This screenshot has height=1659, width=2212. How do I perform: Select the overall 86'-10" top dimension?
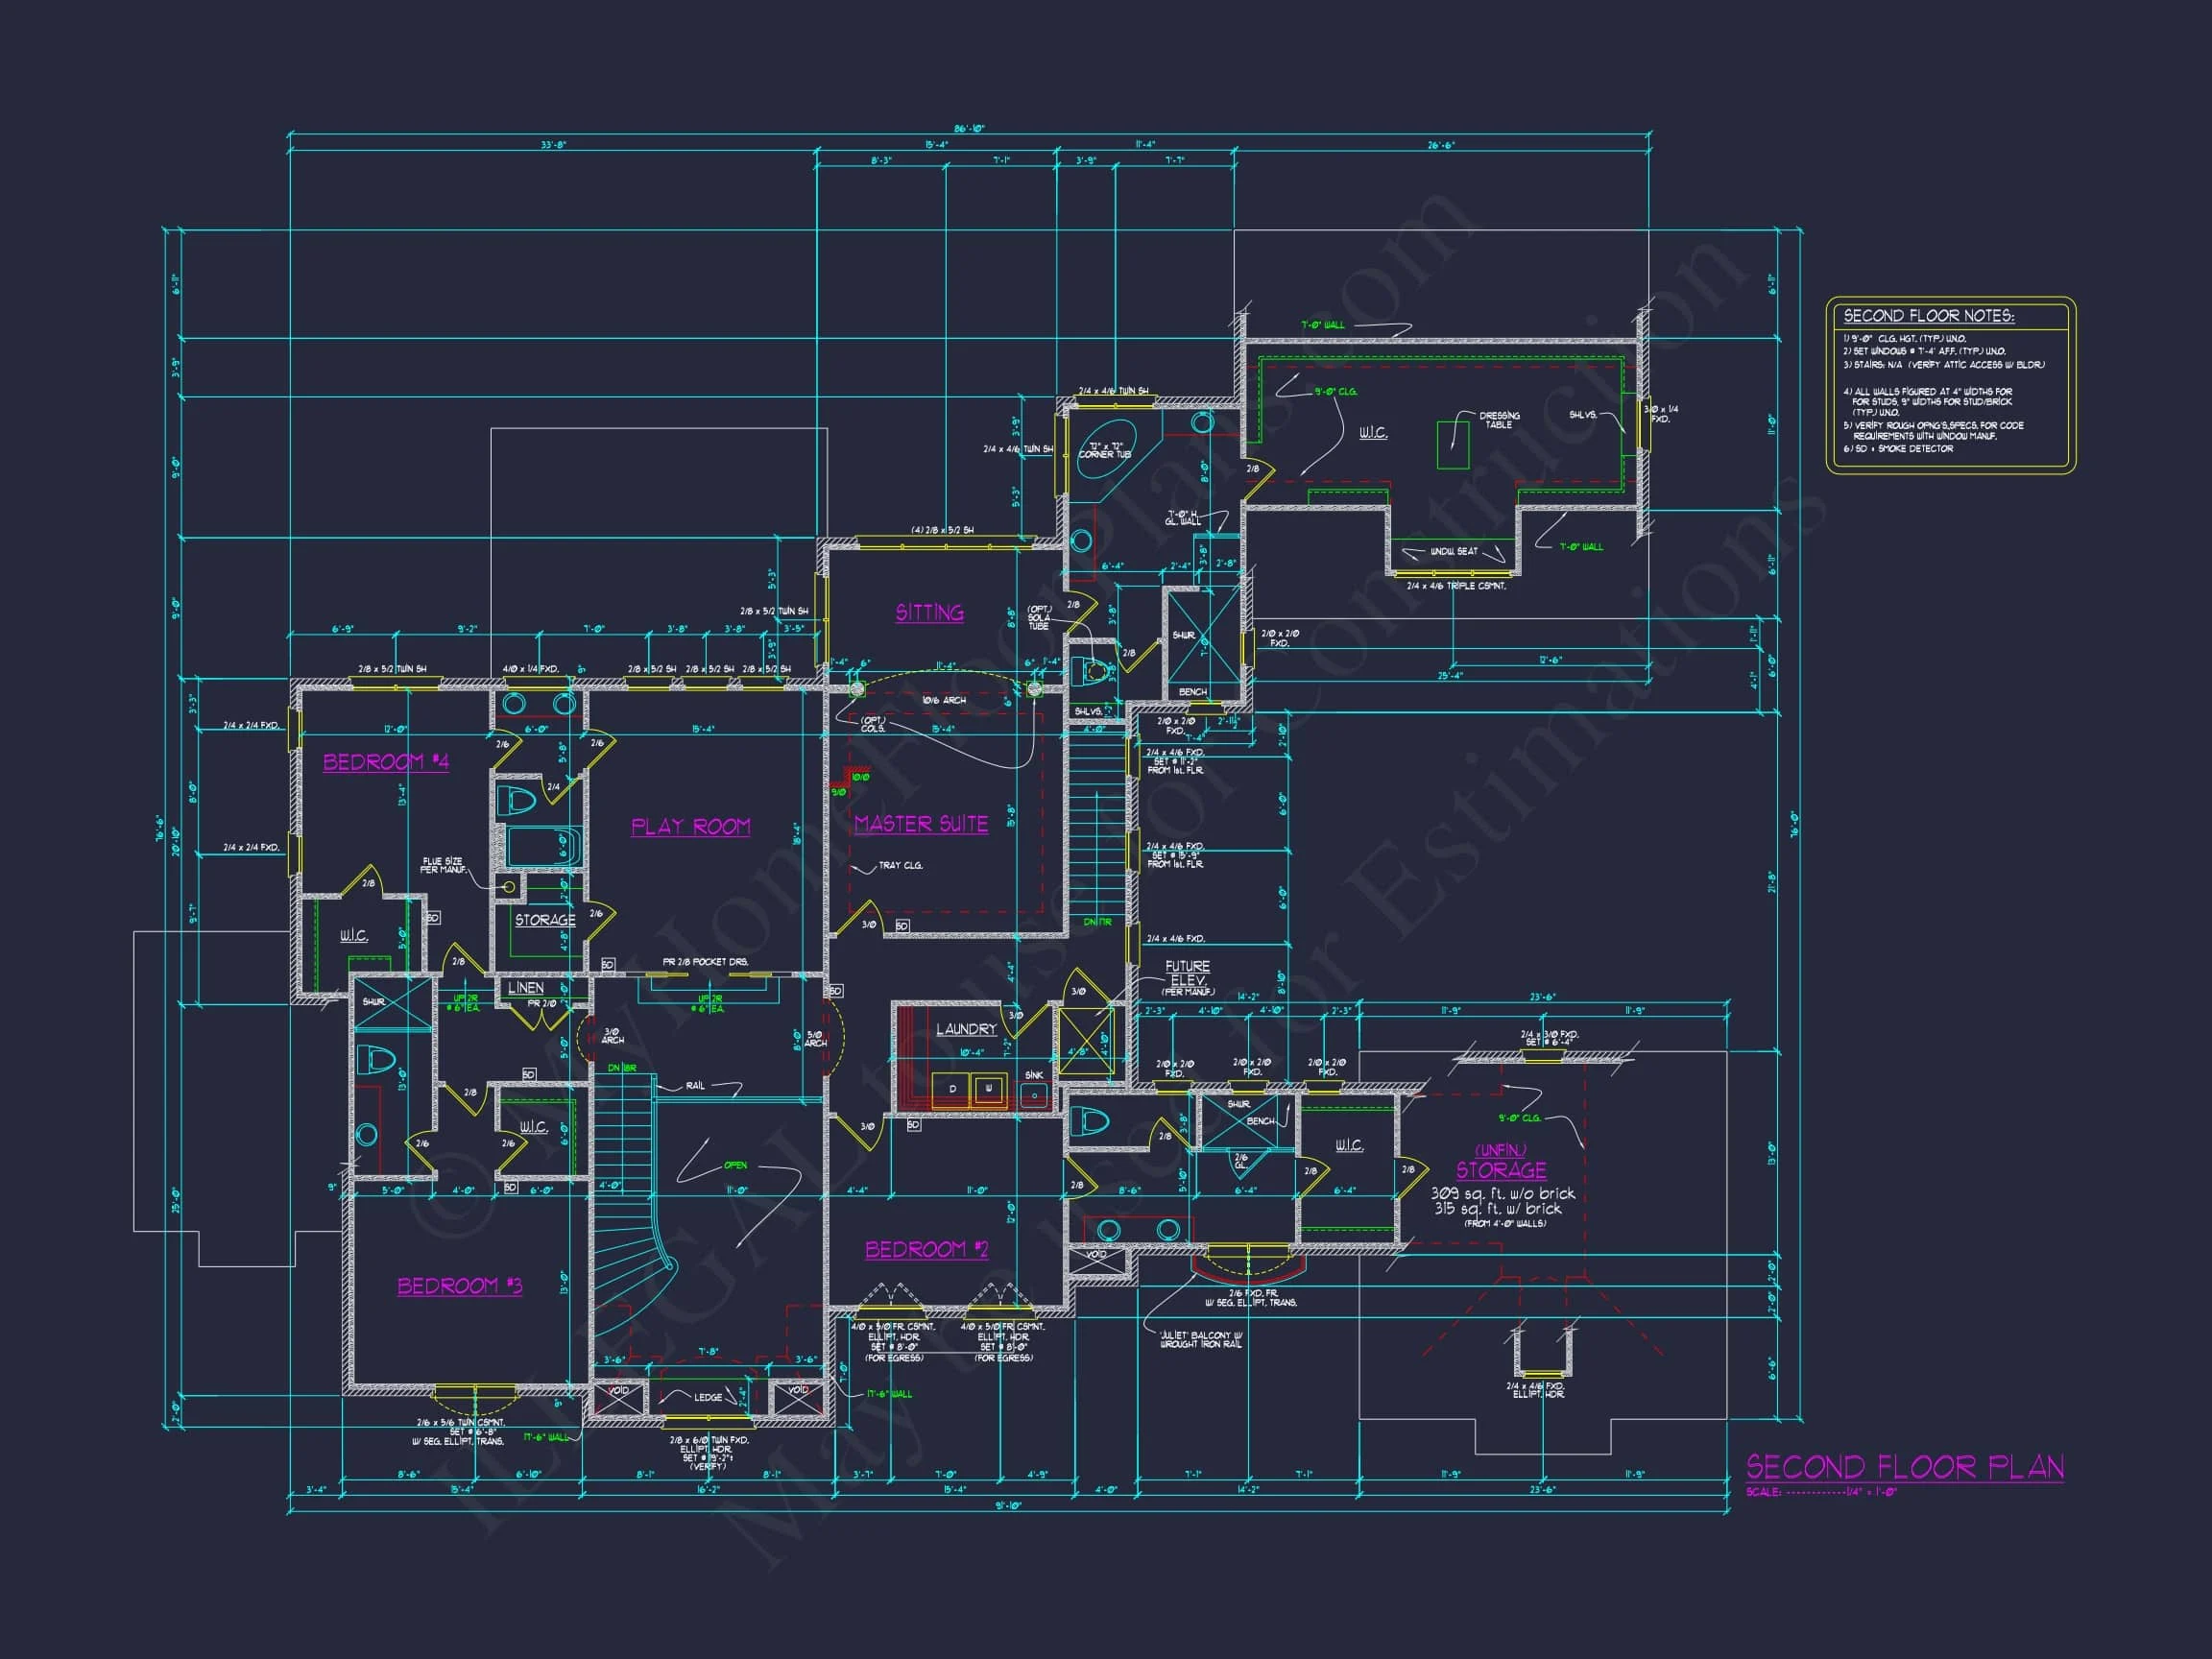point(968,129)
